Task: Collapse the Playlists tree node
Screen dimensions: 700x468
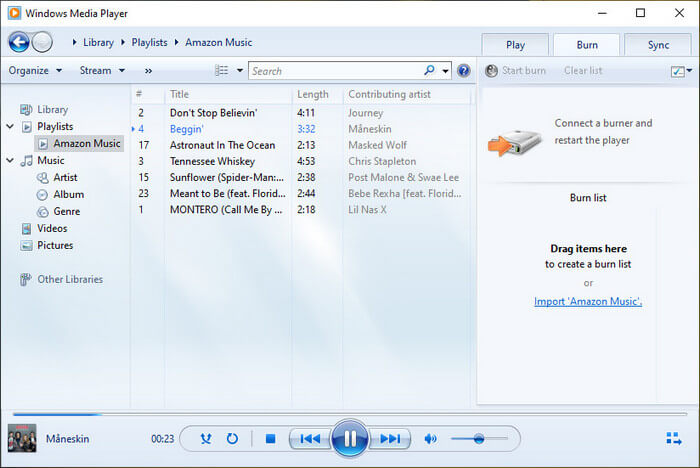Action: (x=10, y=127)
